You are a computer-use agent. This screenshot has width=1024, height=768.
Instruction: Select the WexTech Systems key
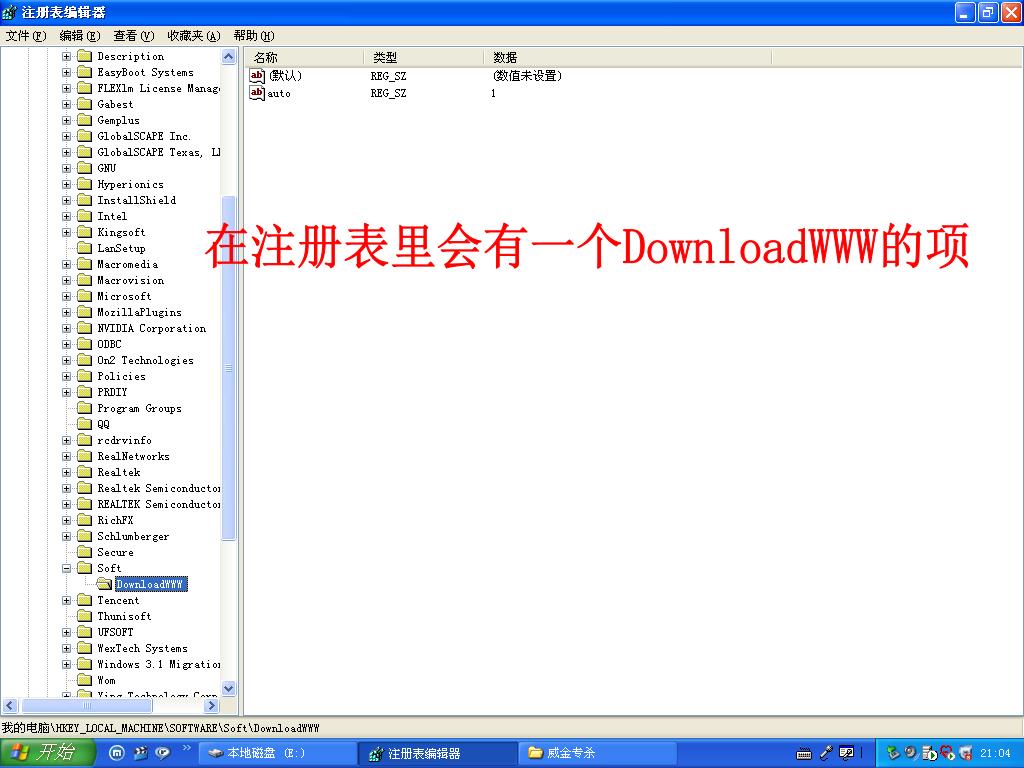coord(142,648)
